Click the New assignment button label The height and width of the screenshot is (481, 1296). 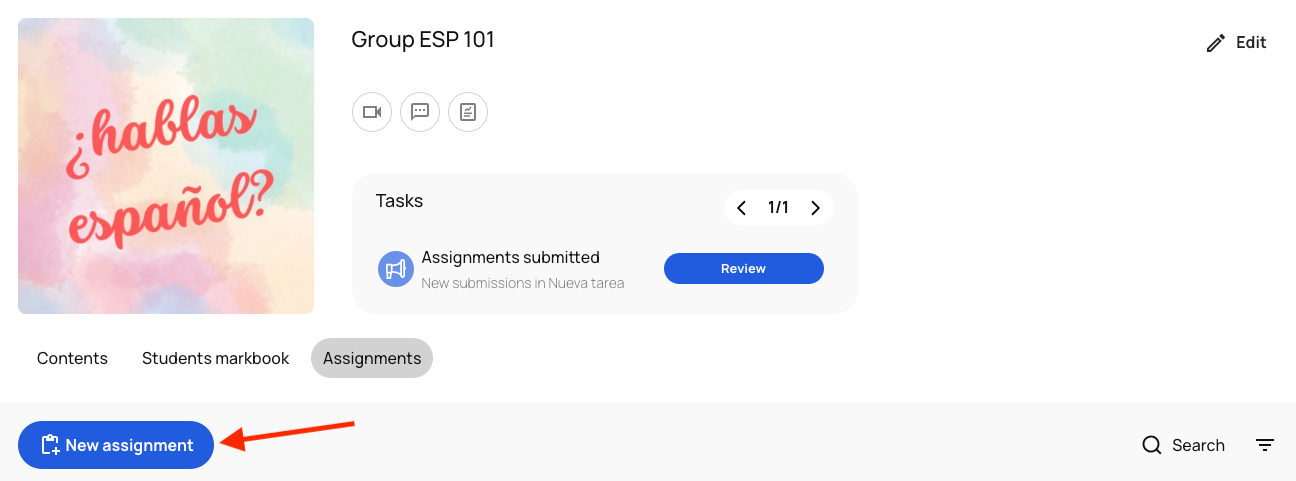tap(130, 446)
